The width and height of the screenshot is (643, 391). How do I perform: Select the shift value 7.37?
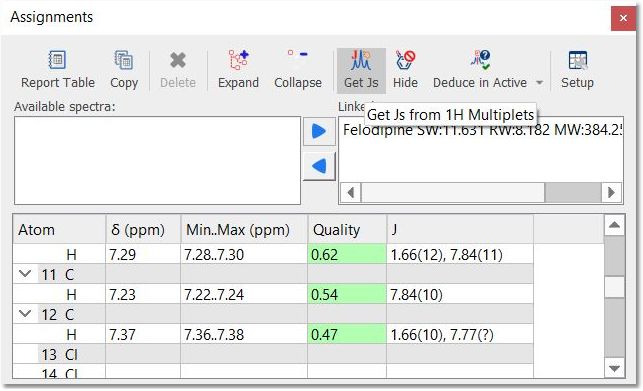point(143,334)
